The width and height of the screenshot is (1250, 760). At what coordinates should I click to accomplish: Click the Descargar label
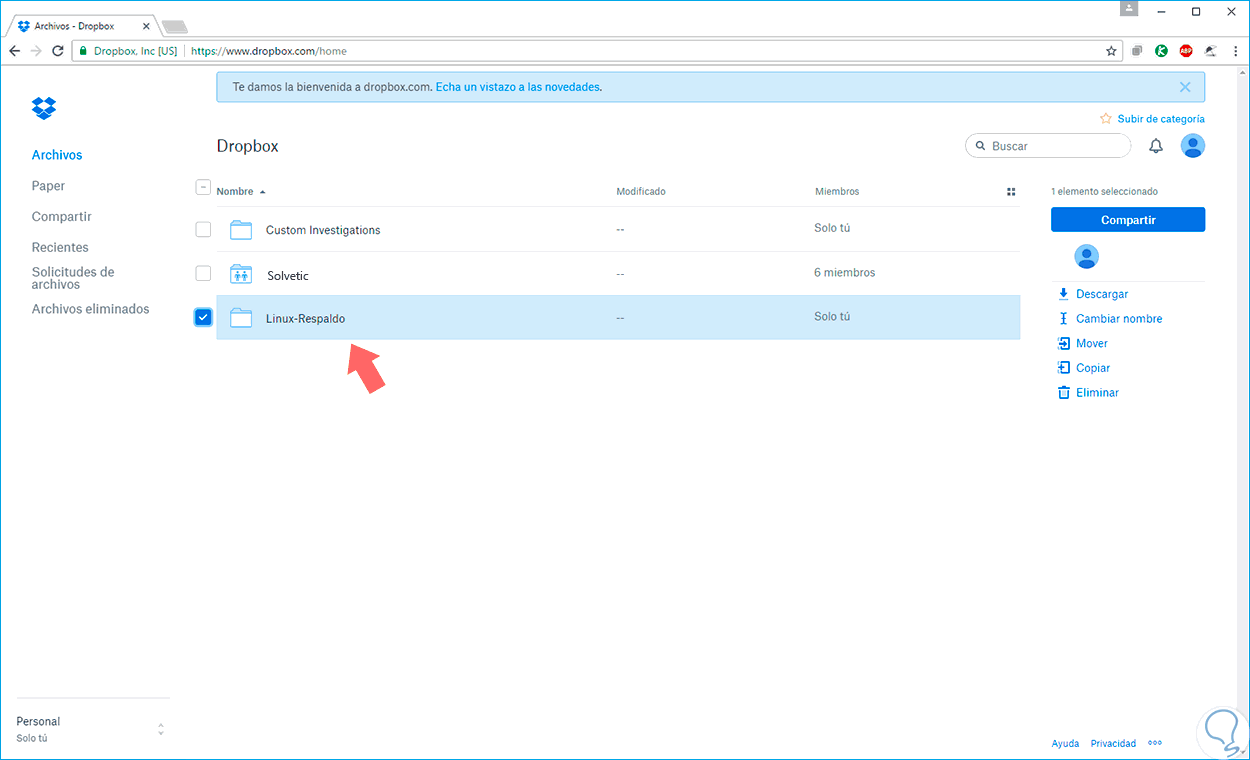coord(1102,295)
